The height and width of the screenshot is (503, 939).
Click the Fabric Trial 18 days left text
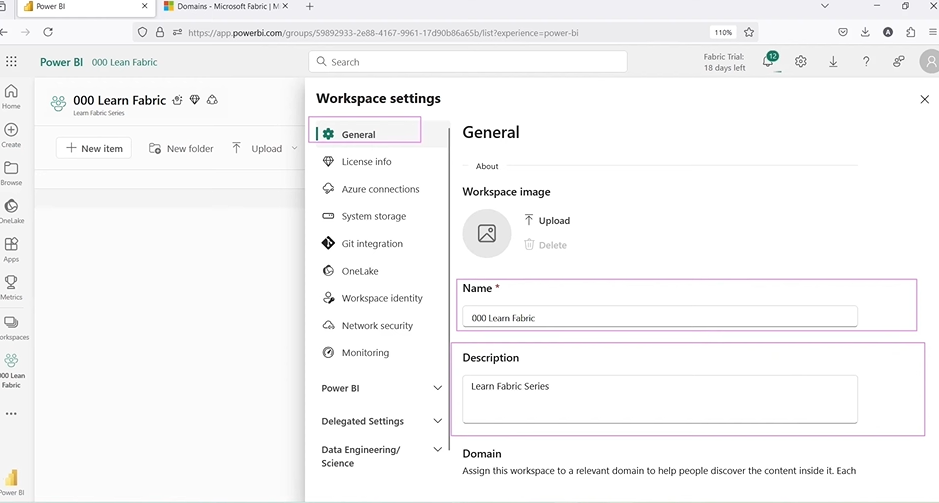click(x=724, y=62)
